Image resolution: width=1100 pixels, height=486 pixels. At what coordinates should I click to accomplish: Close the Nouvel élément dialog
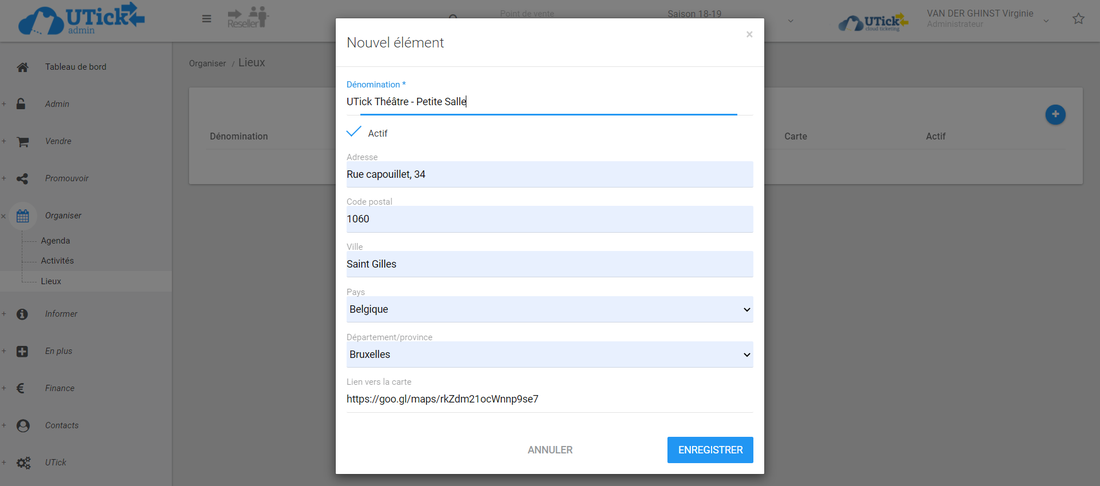749,34
